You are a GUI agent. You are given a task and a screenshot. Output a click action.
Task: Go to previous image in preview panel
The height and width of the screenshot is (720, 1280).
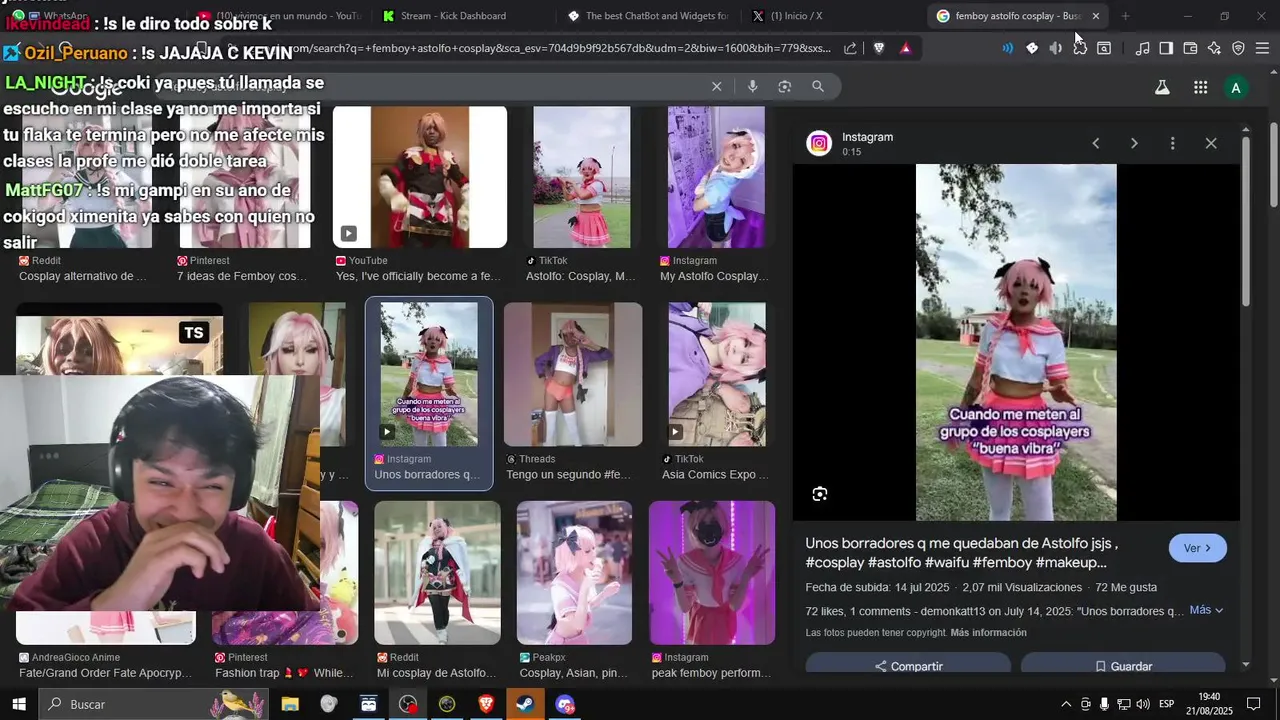pyautogui.click(x=1095, y=143)
